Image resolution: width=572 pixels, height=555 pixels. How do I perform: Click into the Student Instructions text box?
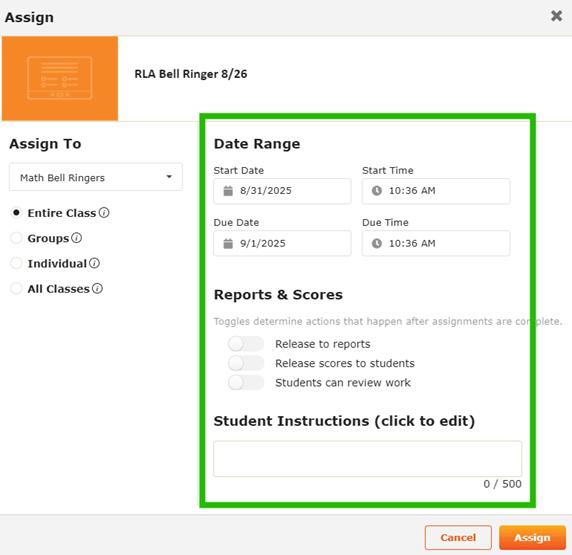click(367, 459)
